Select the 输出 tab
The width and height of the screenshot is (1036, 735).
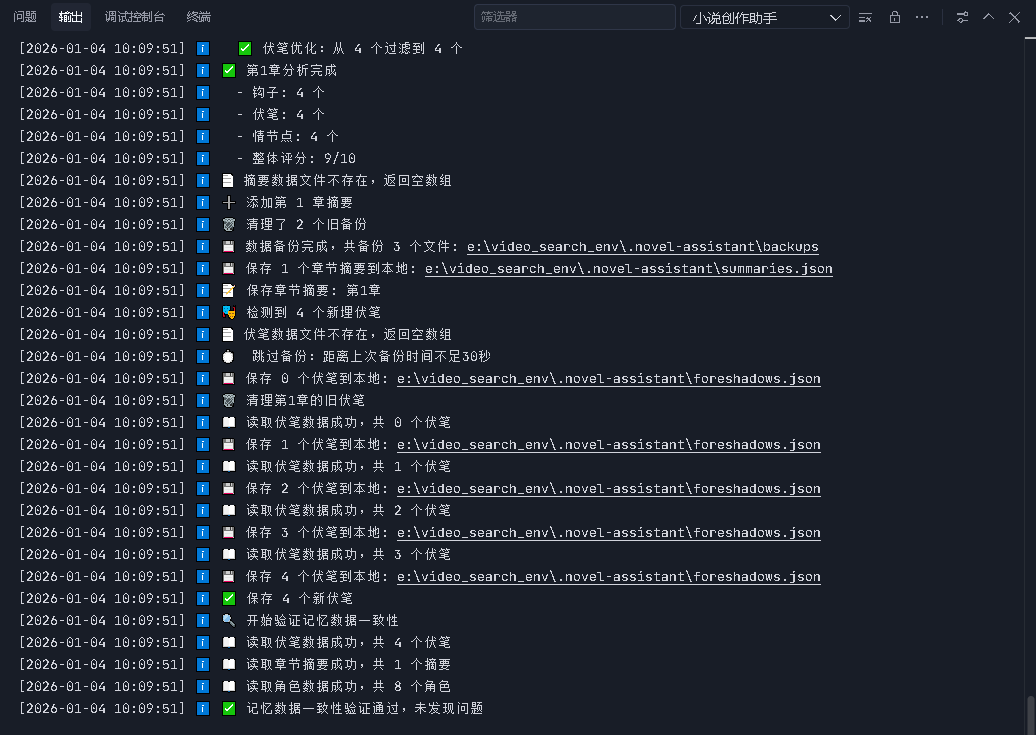(x=71, y=17)
